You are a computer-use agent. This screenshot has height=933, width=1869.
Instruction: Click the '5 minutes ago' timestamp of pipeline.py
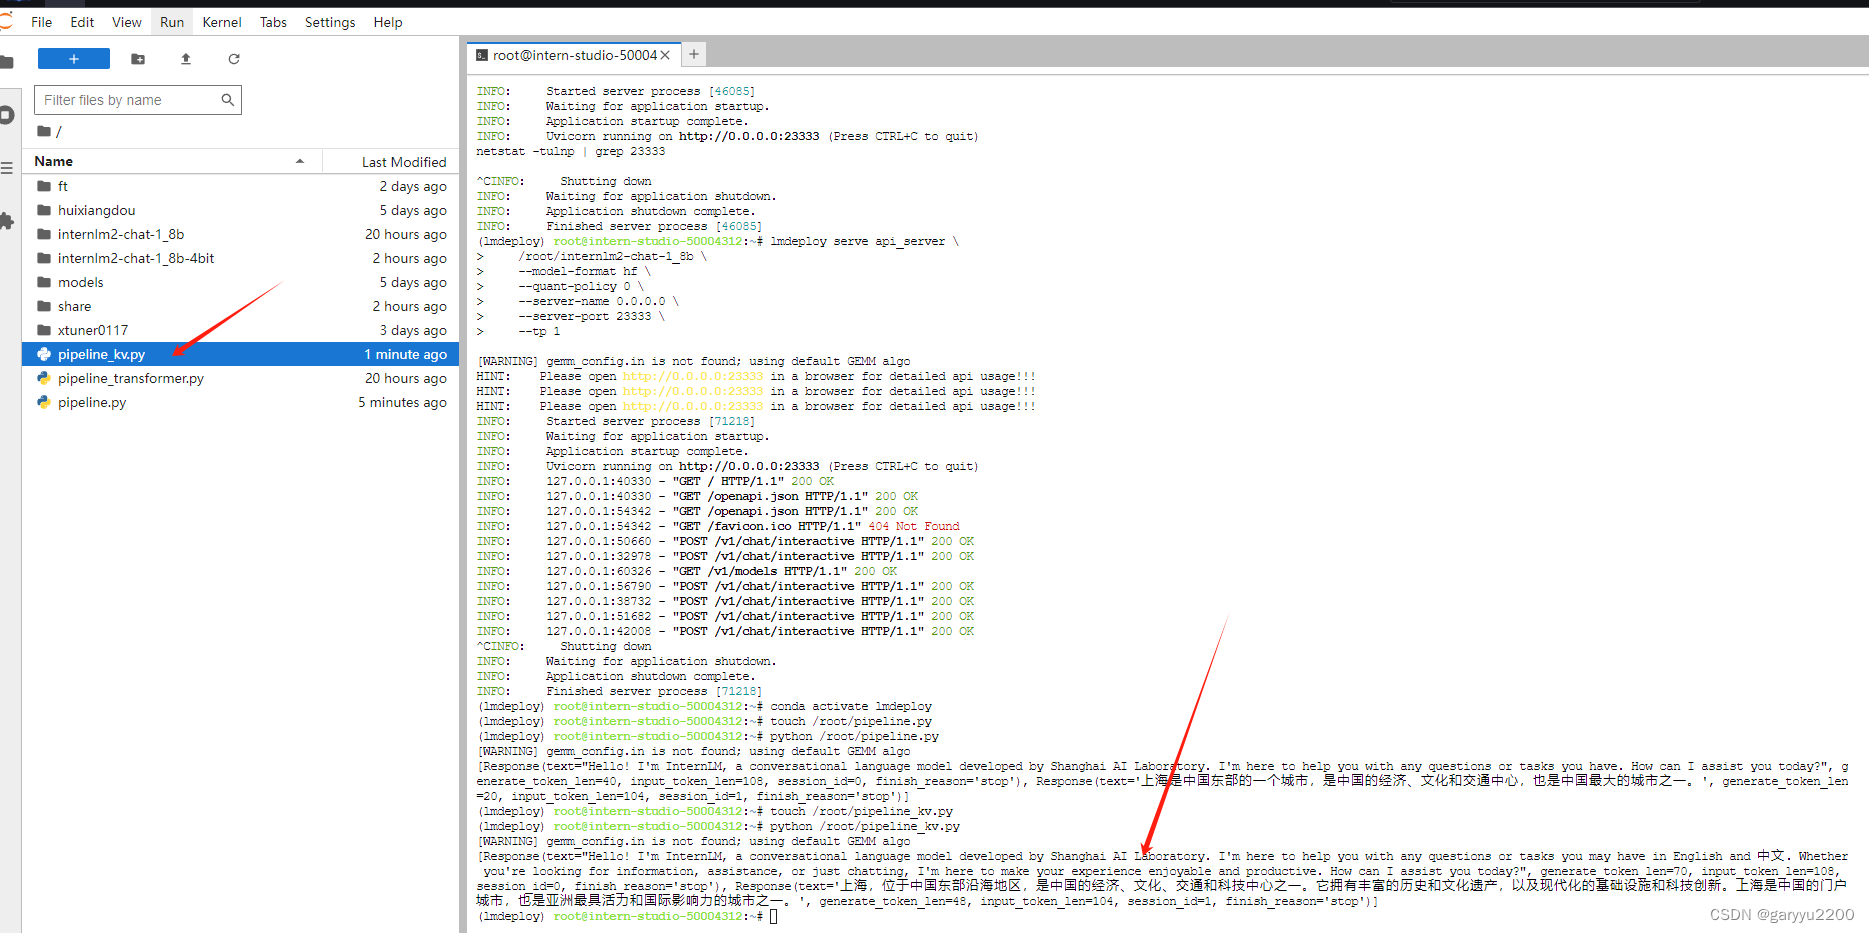(x=403, y=402)
